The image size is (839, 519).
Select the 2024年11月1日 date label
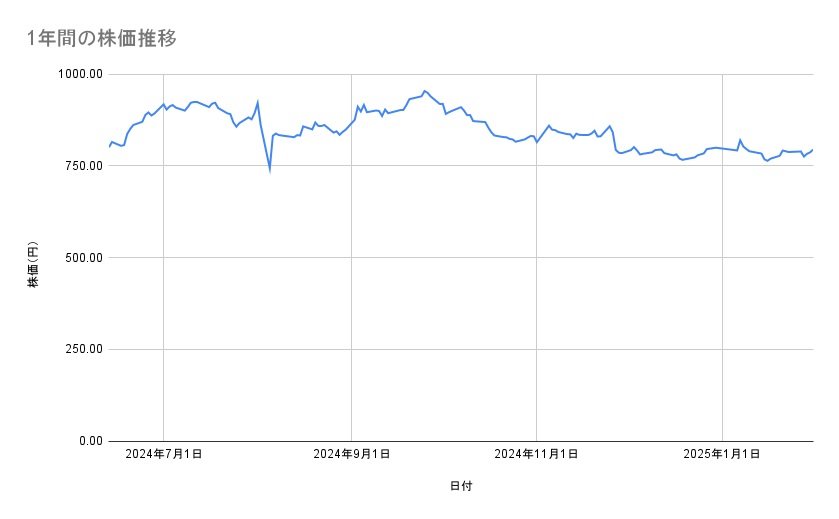(536, 454)
